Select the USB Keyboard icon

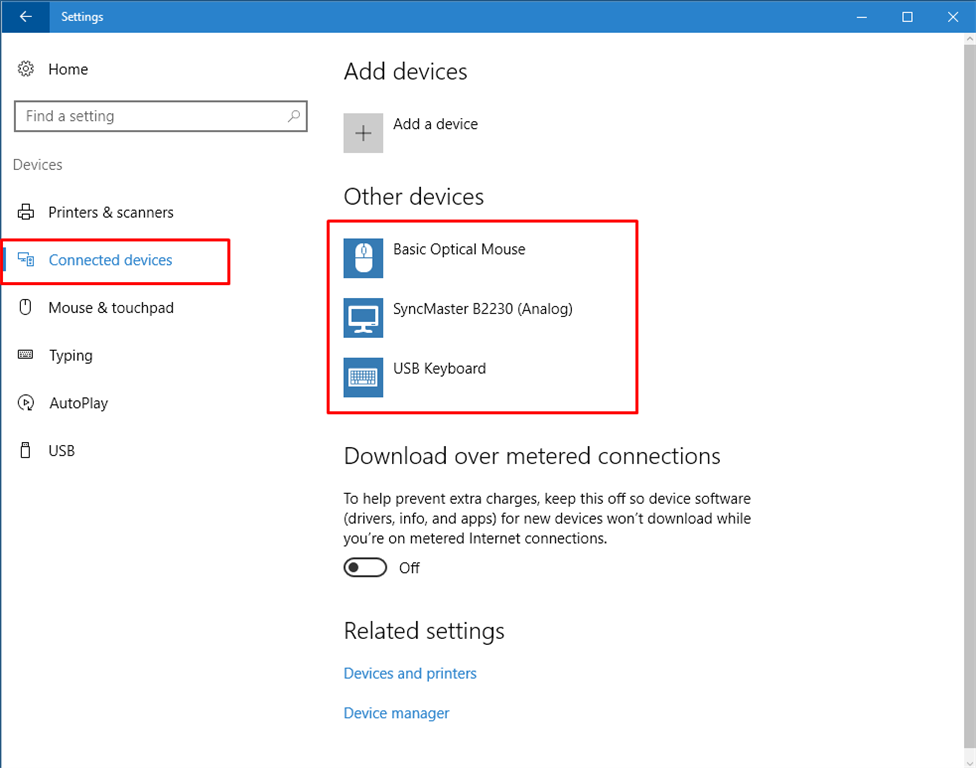(x=363, y=377)
